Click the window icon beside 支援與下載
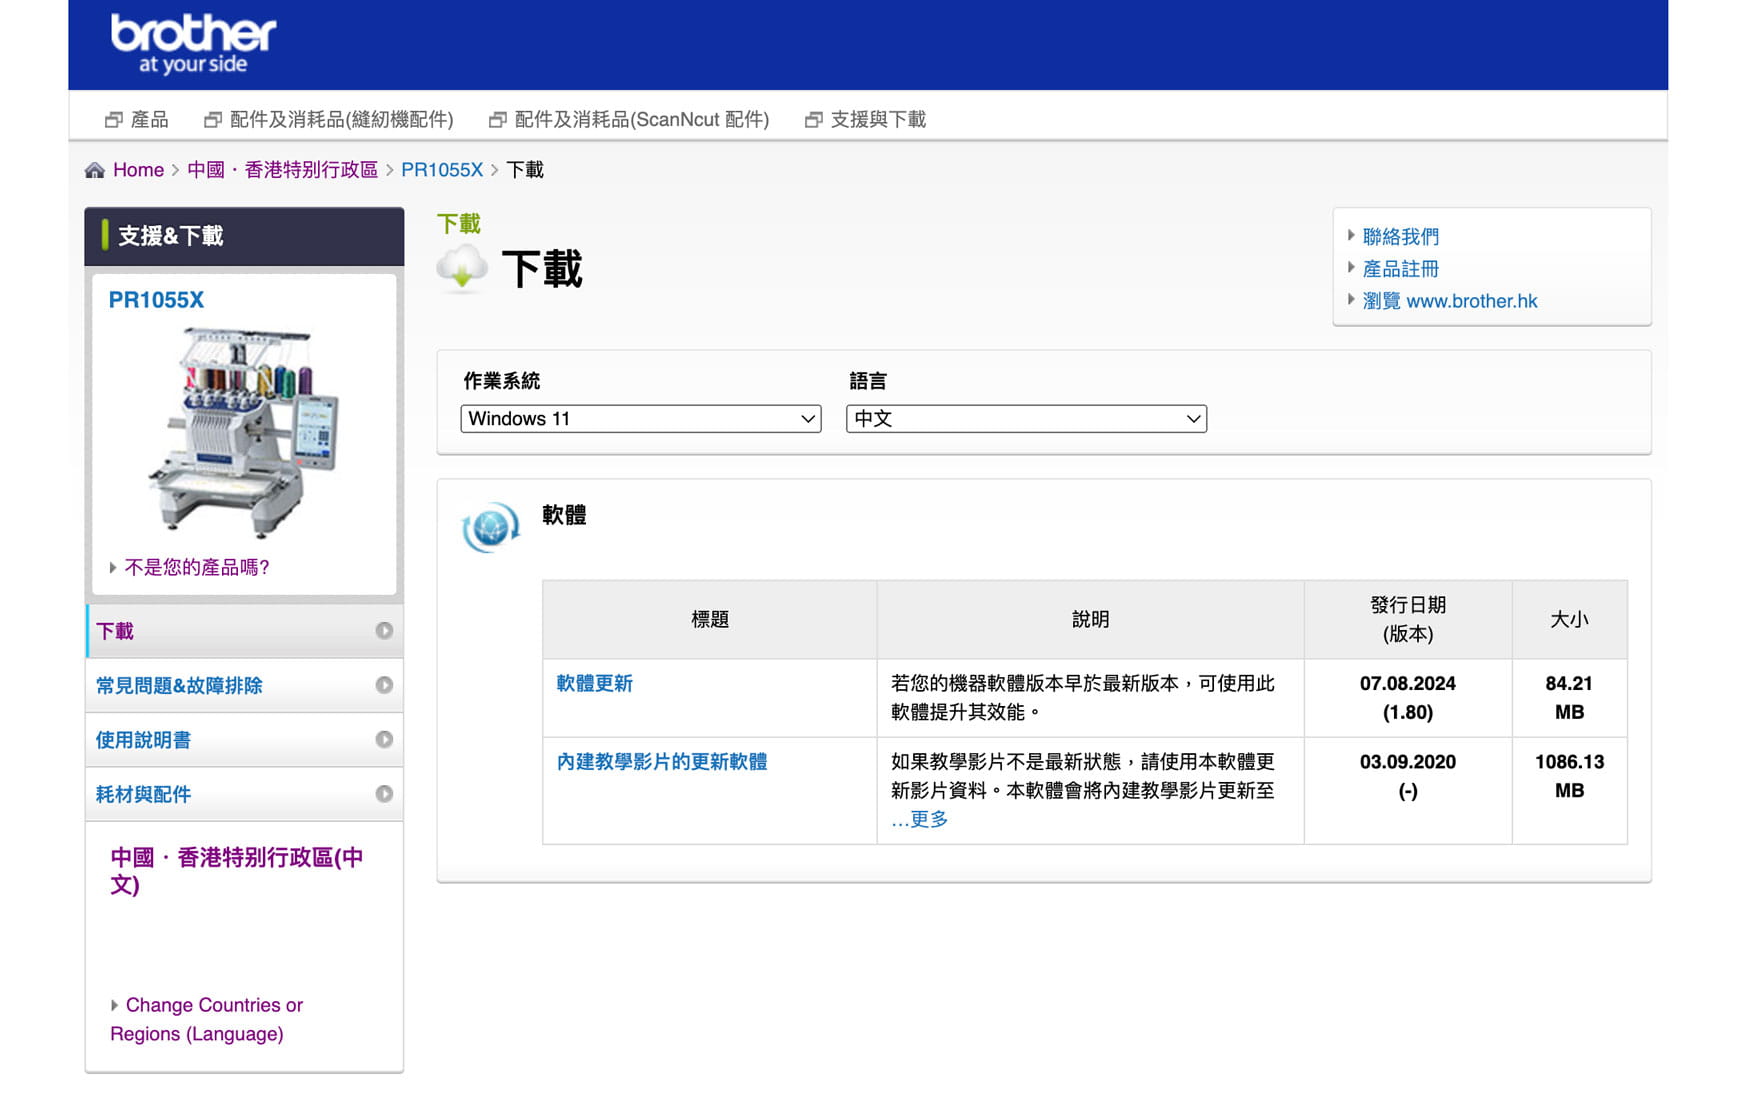 (x=814, y=120)
